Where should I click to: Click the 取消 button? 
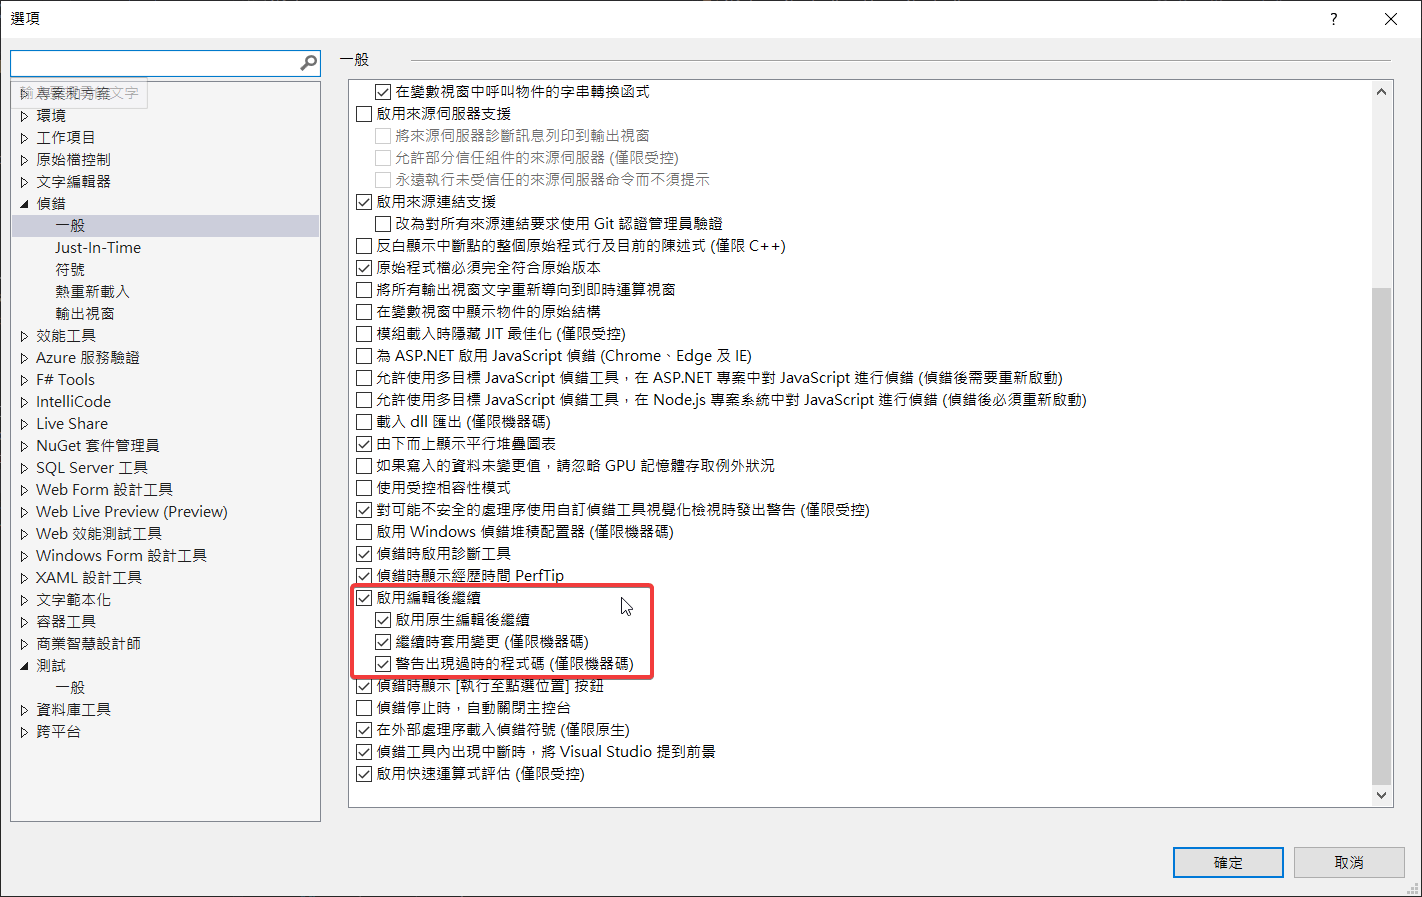pos(1348,862)
